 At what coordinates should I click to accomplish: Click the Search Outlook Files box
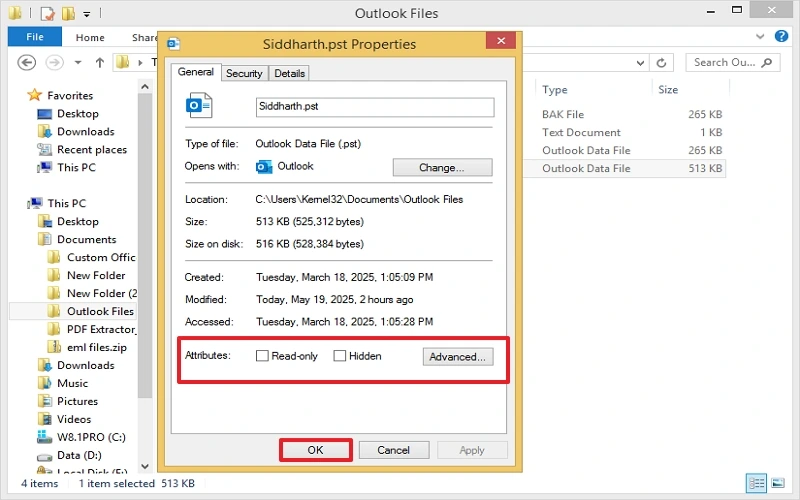(x=732, y=62)
